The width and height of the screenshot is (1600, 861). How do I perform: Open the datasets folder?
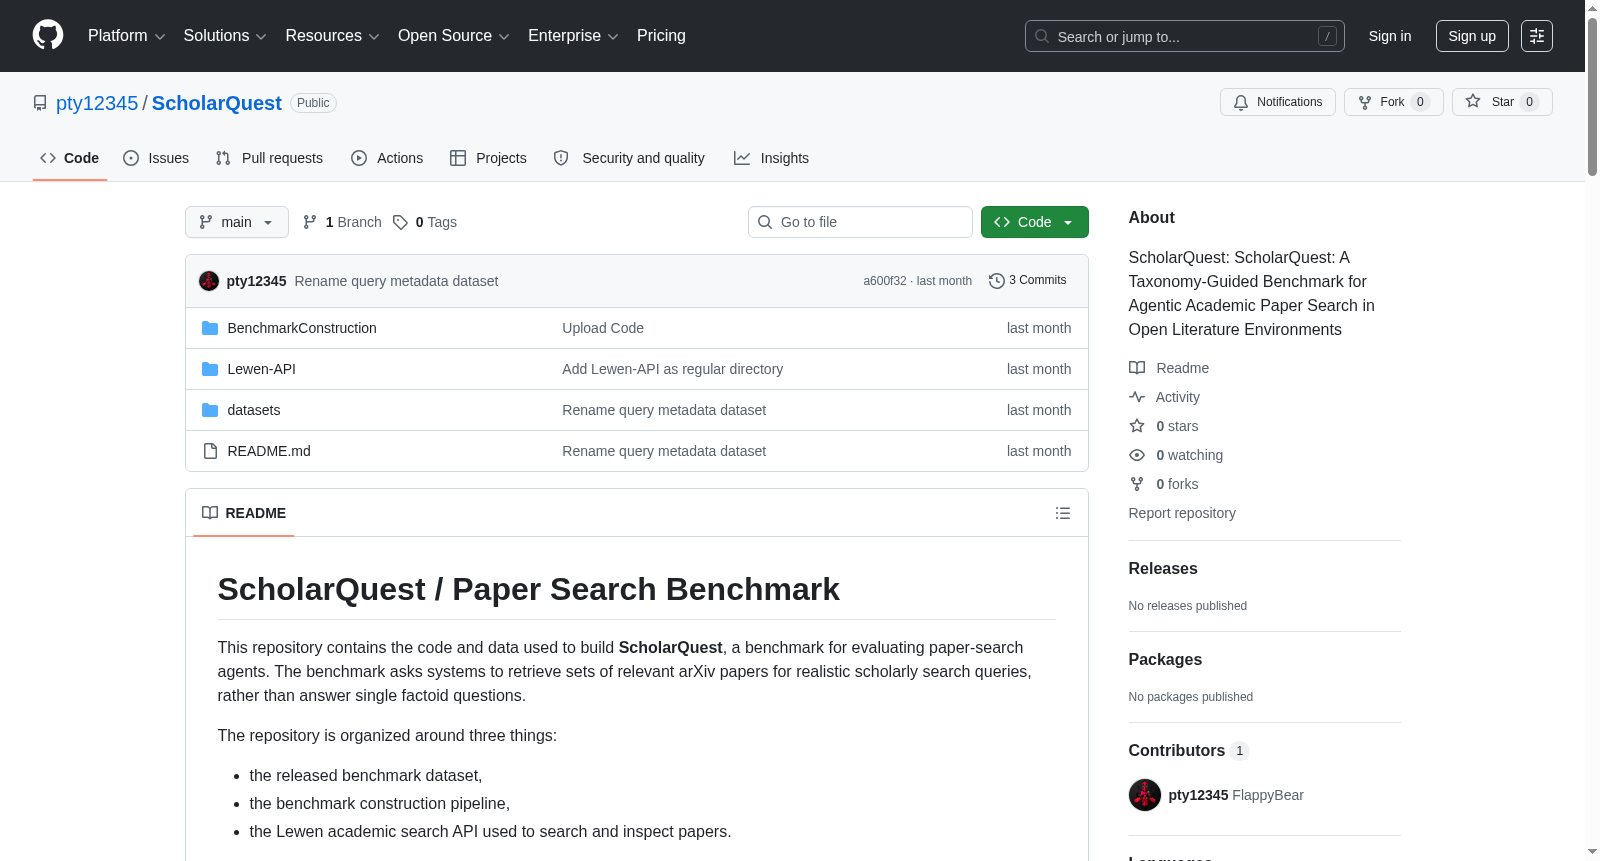[x=254, y=410]
